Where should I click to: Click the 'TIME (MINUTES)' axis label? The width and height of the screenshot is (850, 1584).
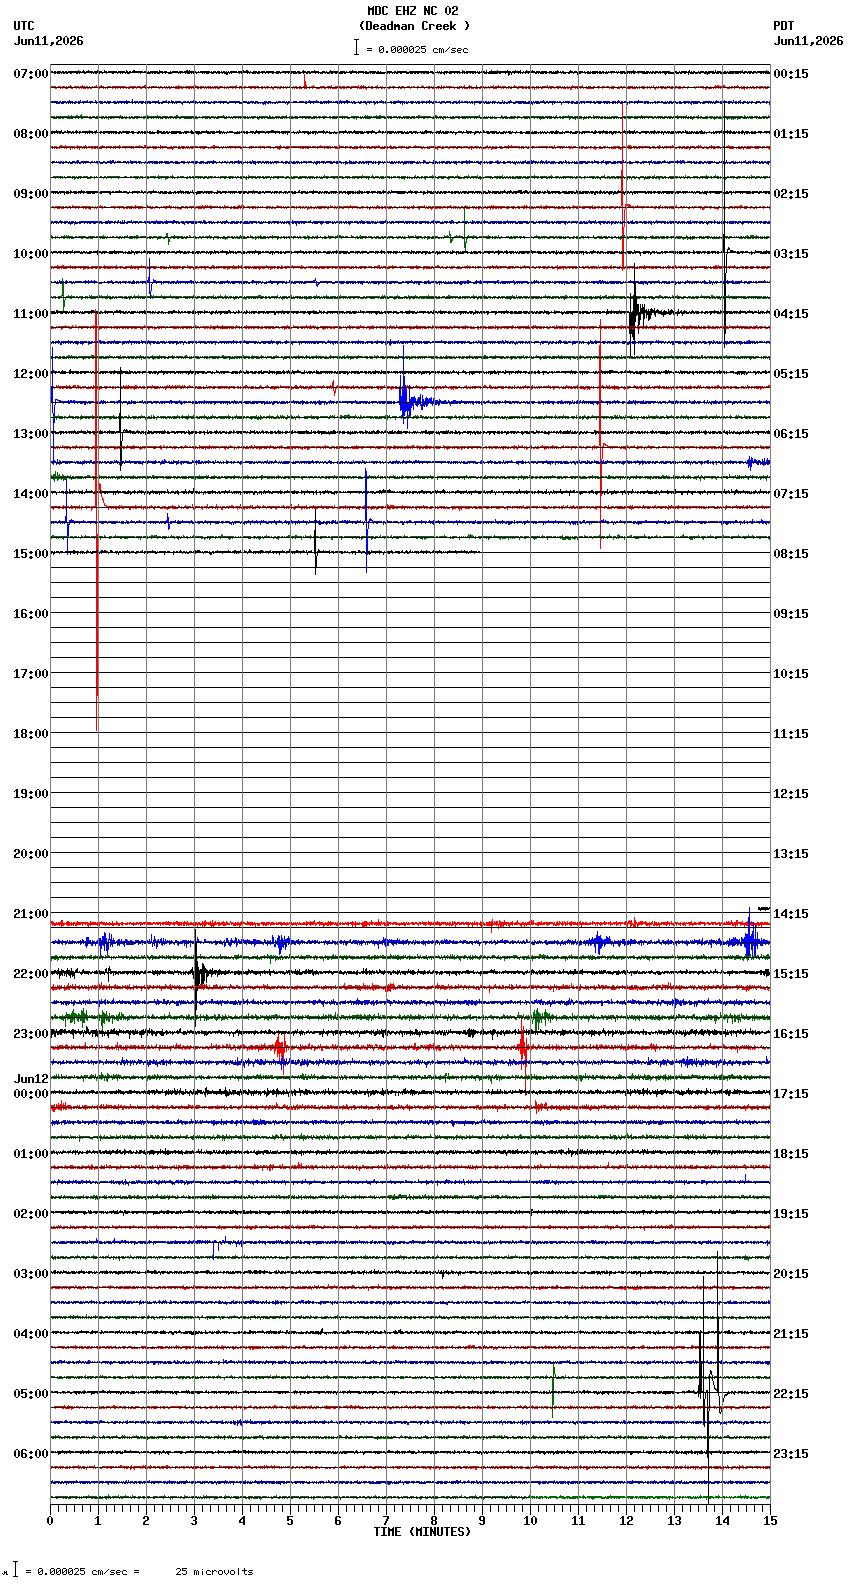422,1532
